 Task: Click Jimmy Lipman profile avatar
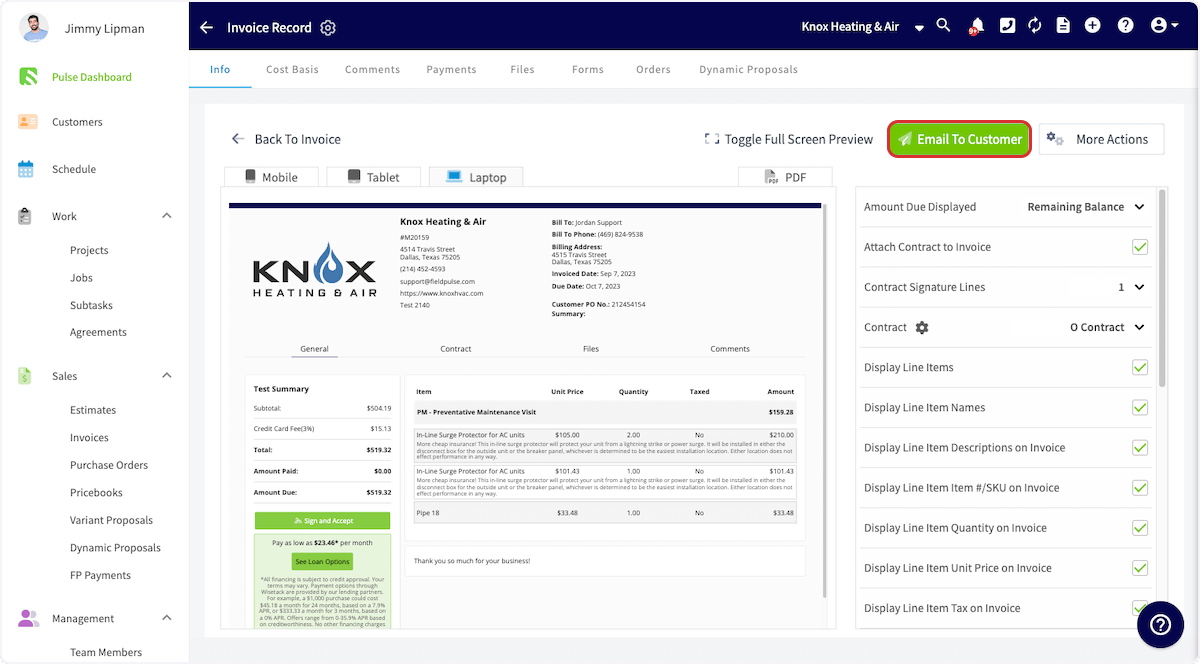(x=34, y=28)
